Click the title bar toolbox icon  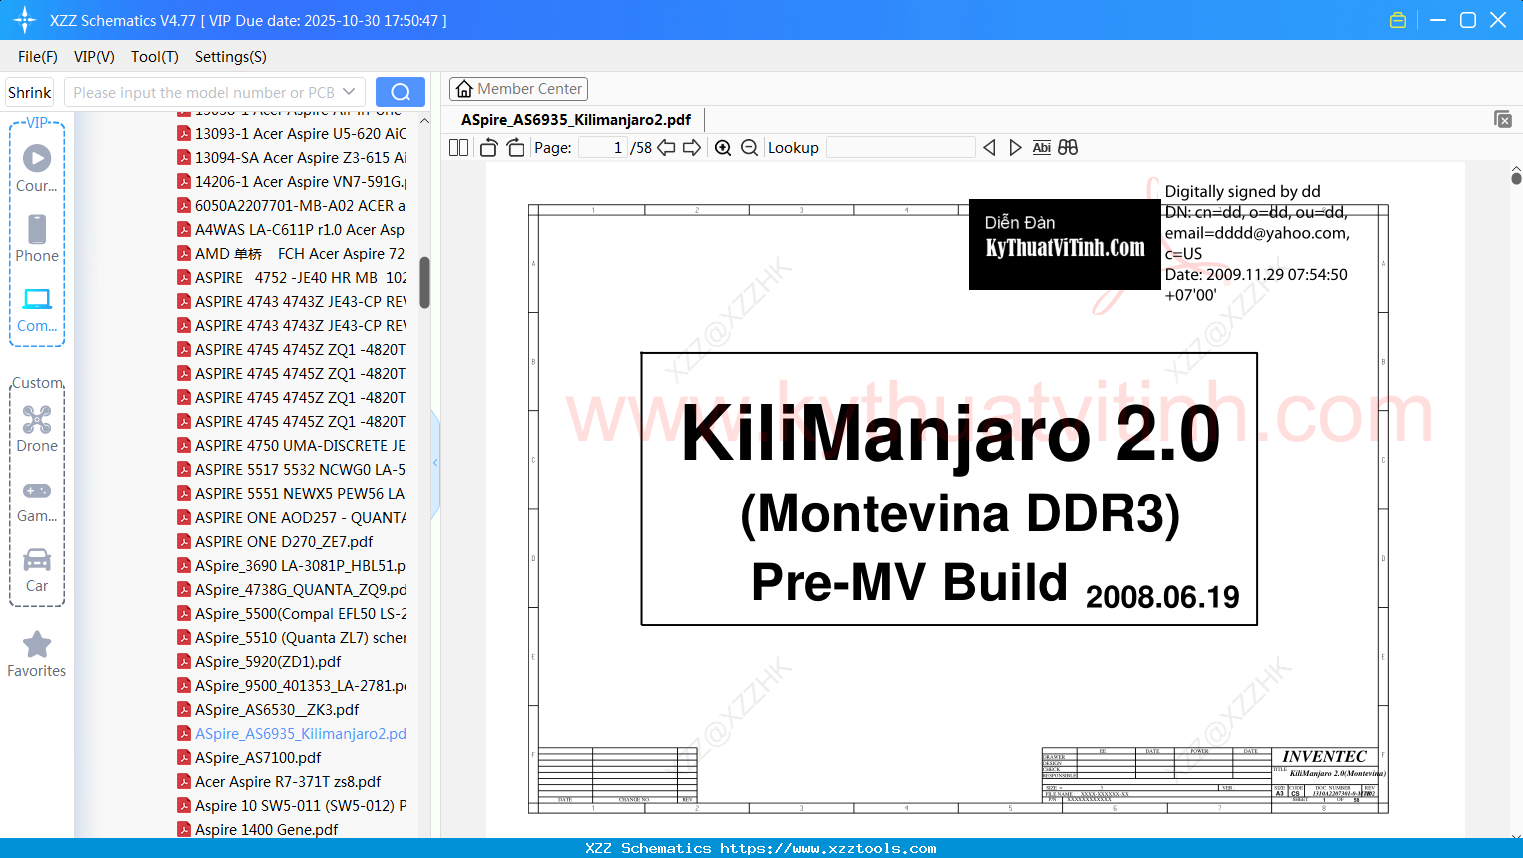click(1398, 20)
